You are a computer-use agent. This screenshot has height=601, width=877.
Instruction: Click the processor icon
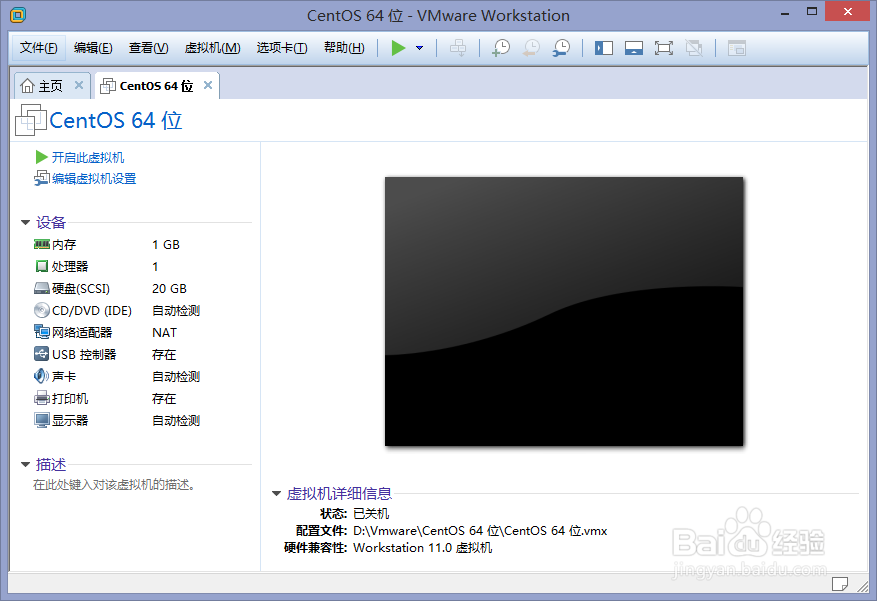pos(42,267)
